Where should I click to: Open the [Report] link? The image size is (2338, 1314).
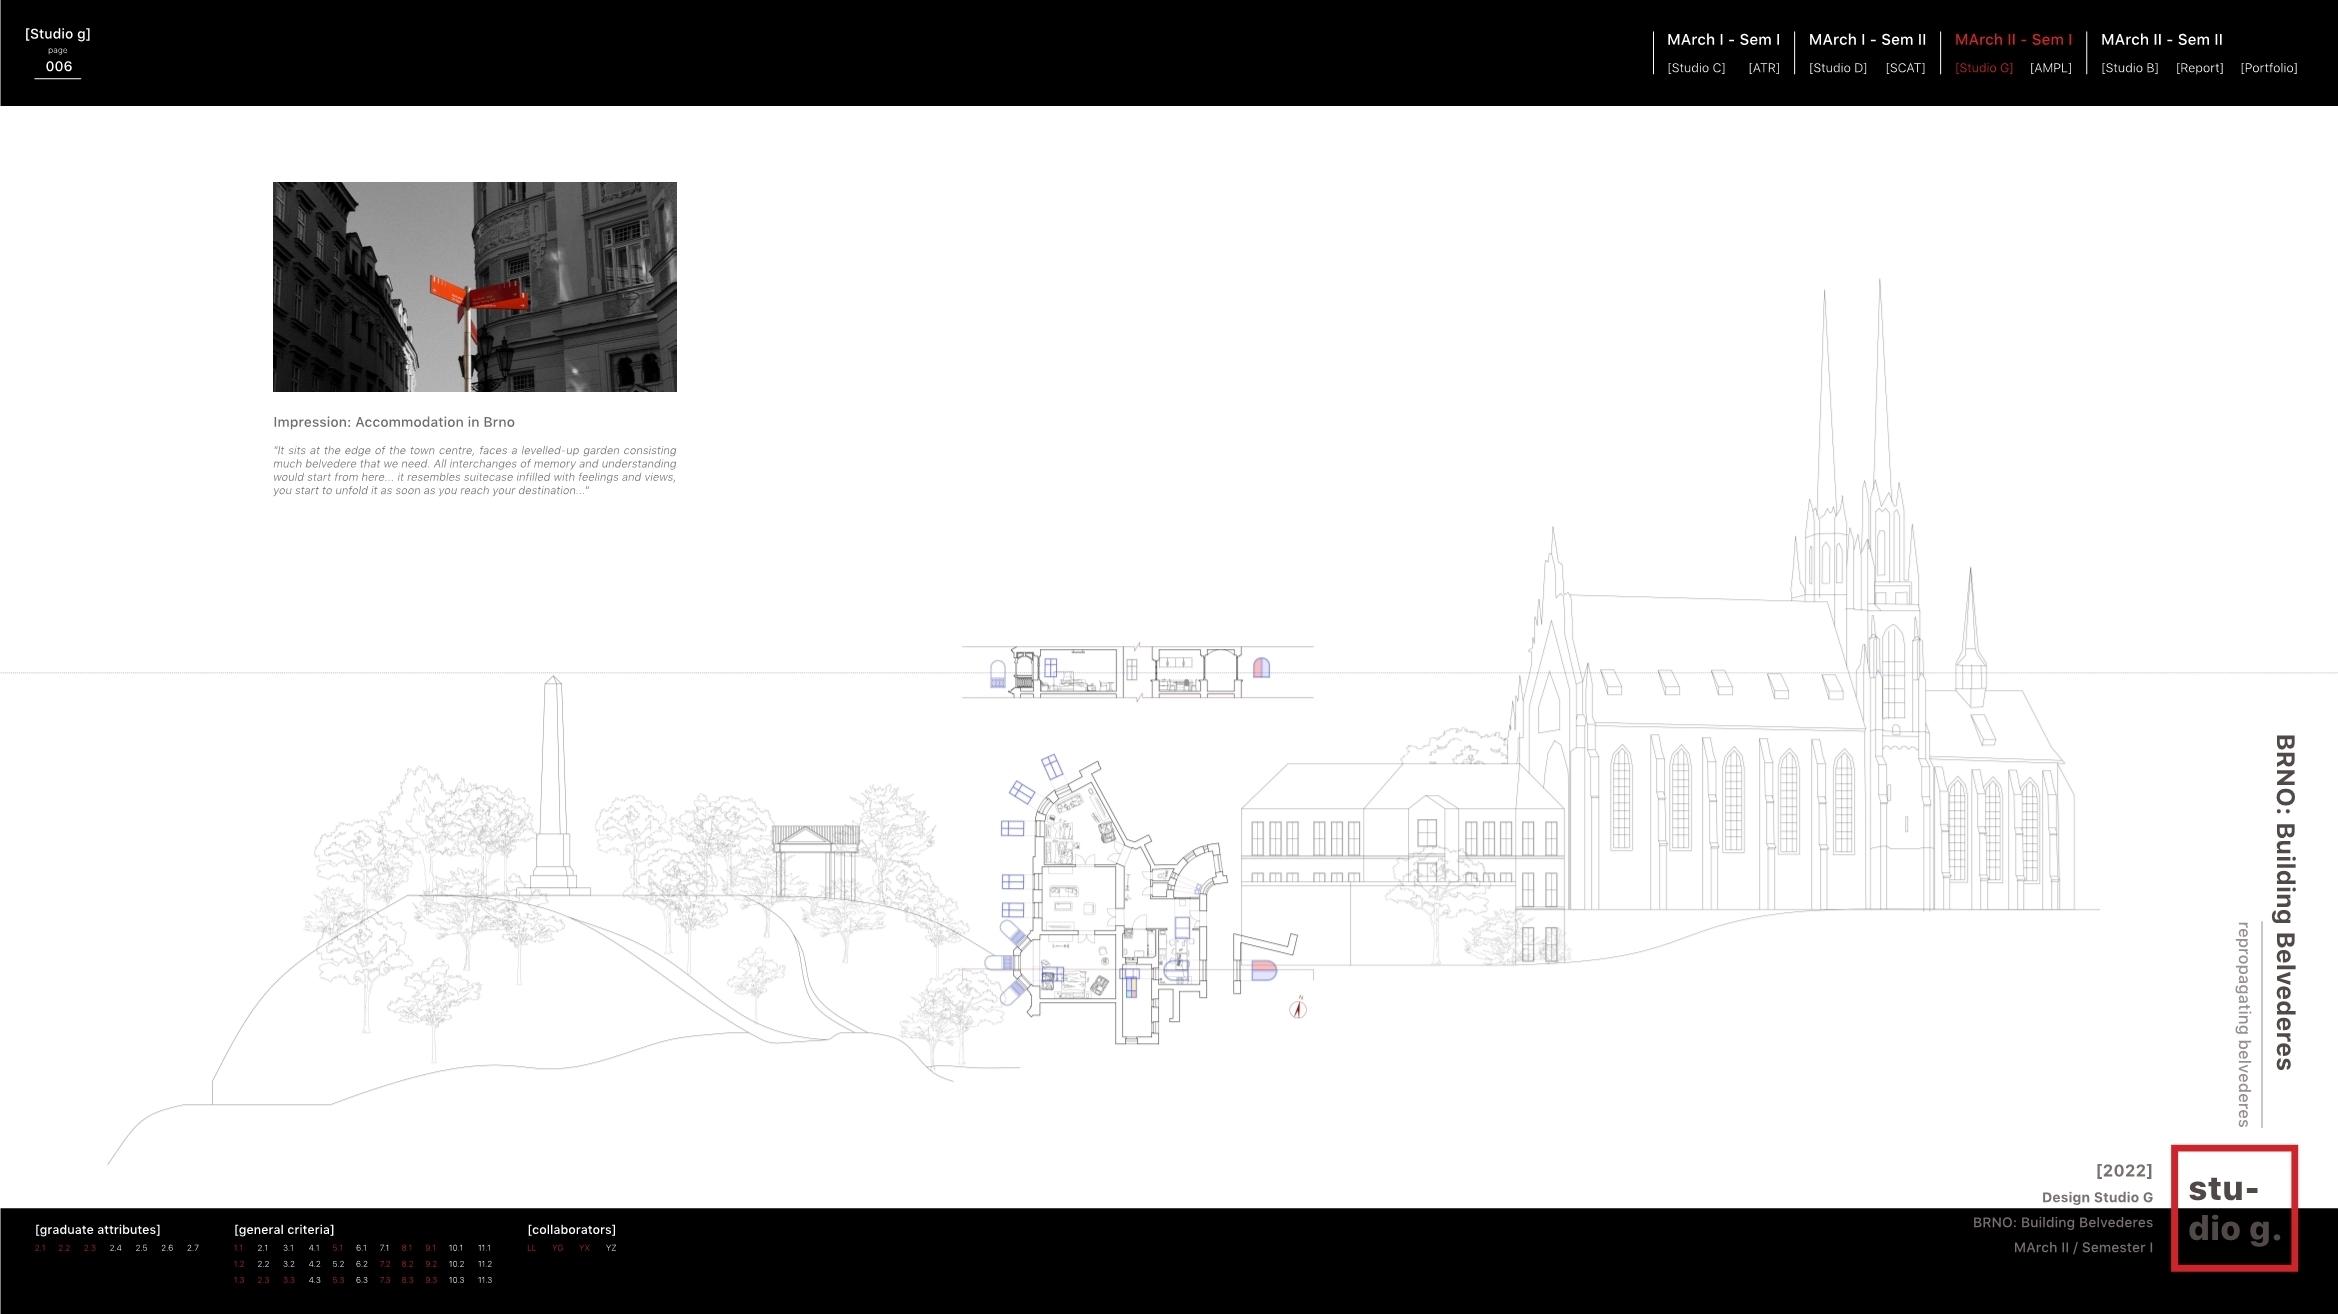click(2199, 68)
